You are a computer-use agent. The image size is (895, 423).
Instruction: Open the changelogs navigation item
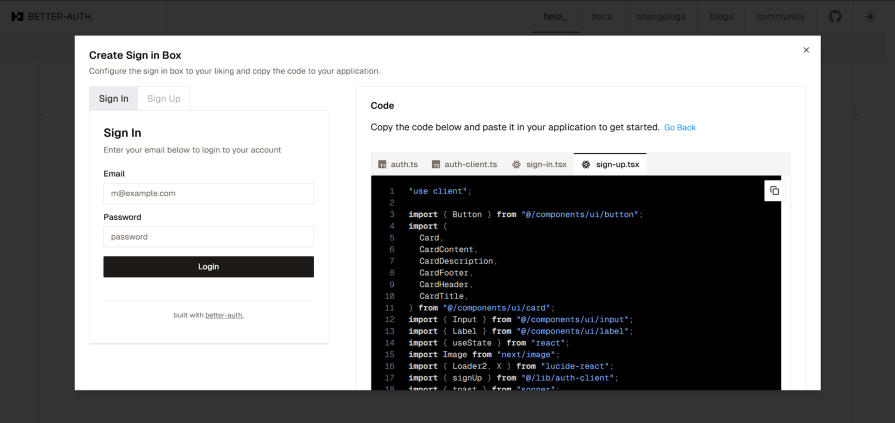(661, 17)
